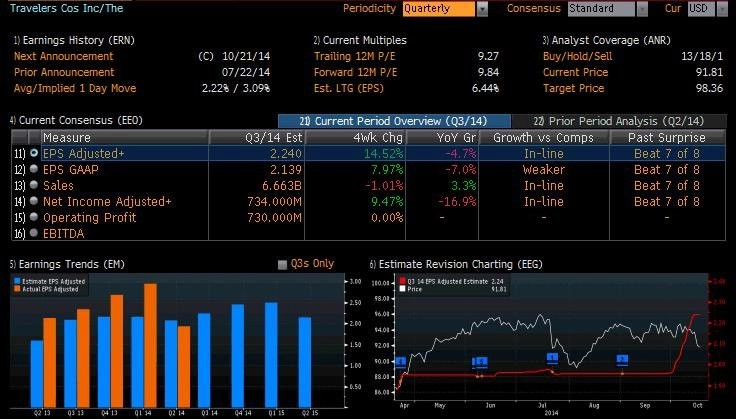Click the late August blue event marker
736x419 pixels.
tap(622, 360)
